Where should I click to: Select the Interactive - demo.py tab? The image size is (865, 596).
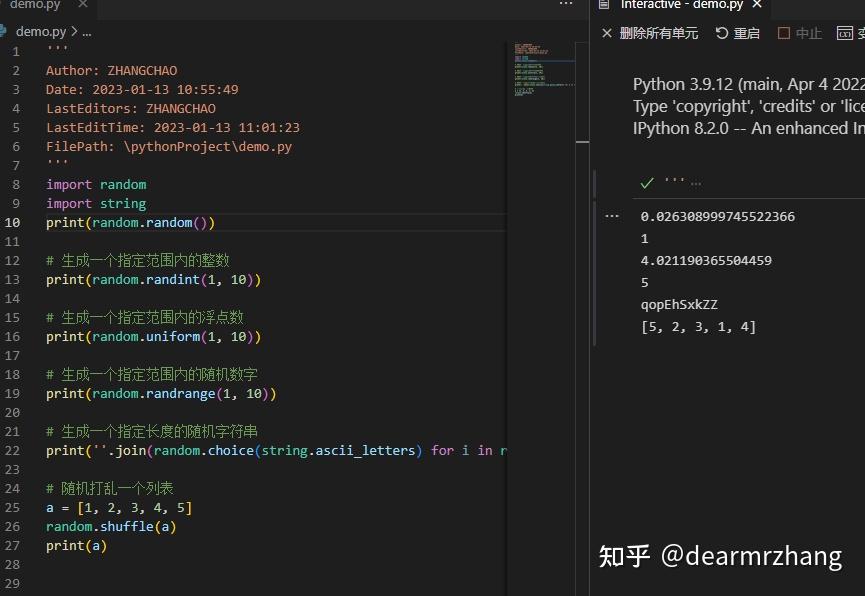pyautogui.click(x=682, y=4)
